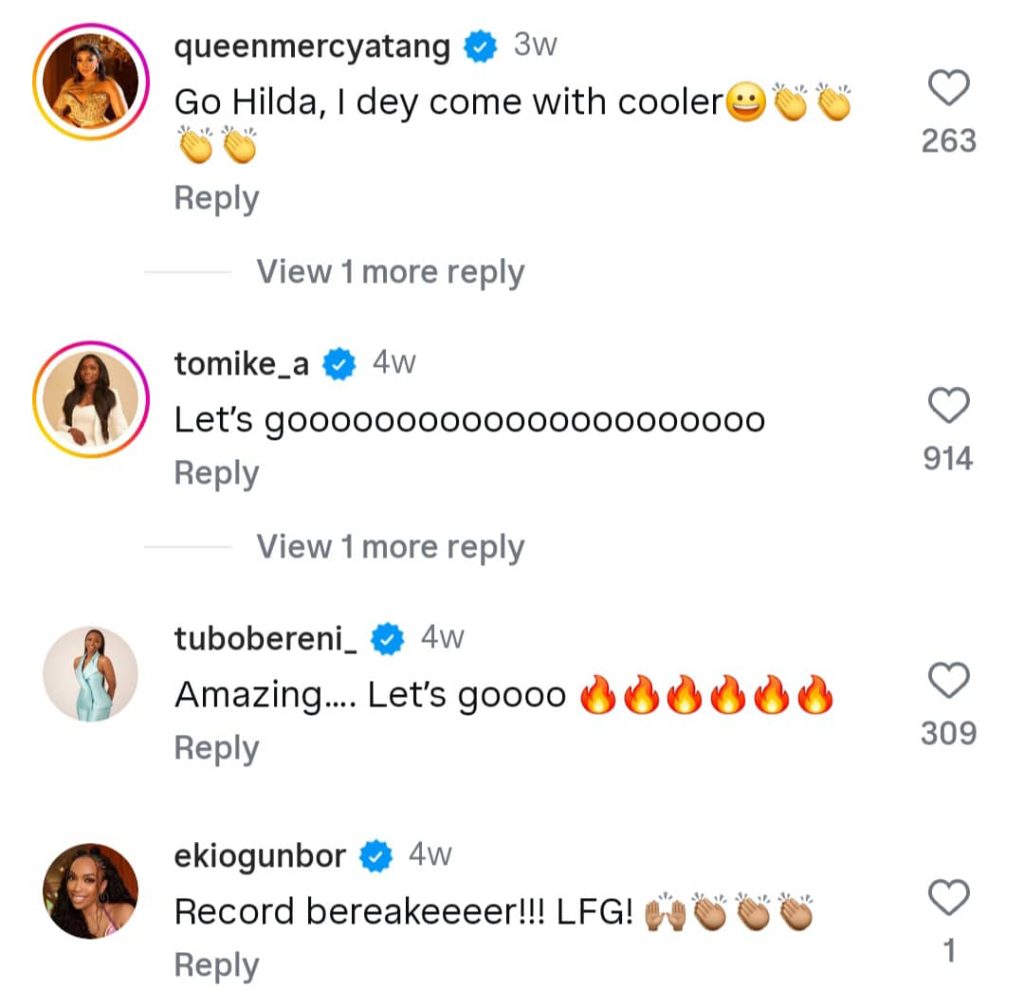This screenshot has height=1008, width=1024.
Task: Tap the heart on tomike_a's comment
Action: tap(948, 407)
